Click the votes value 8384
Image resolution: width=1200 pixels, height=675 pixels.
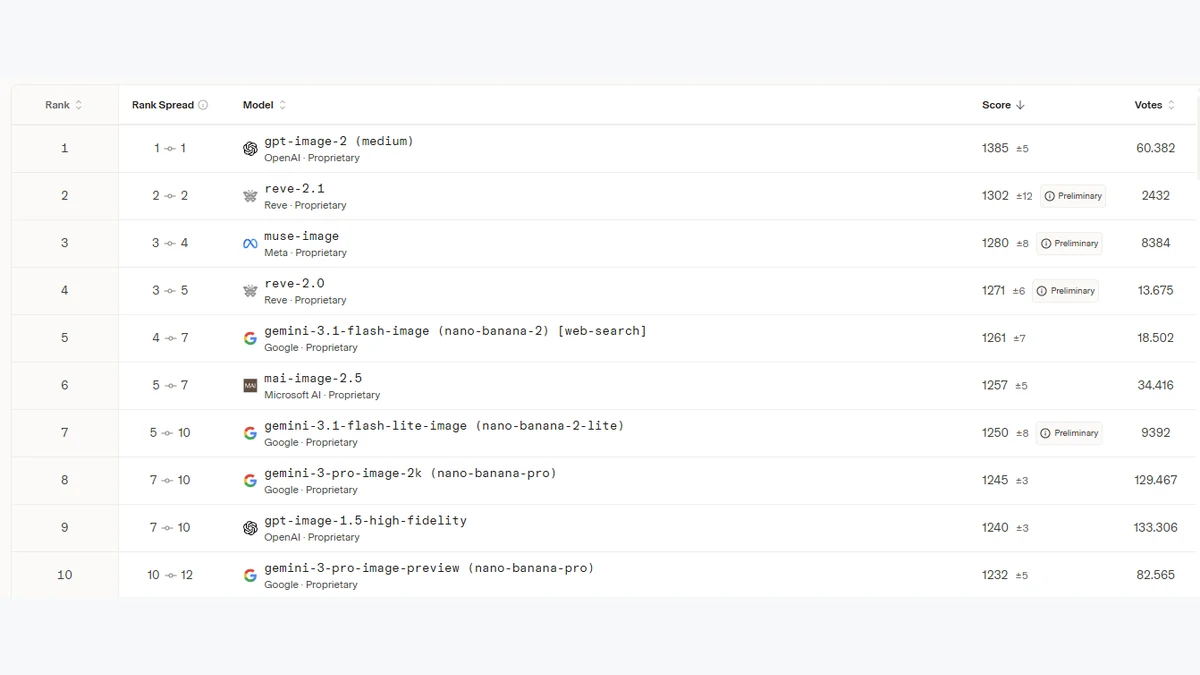click(x=1155, y=243)
